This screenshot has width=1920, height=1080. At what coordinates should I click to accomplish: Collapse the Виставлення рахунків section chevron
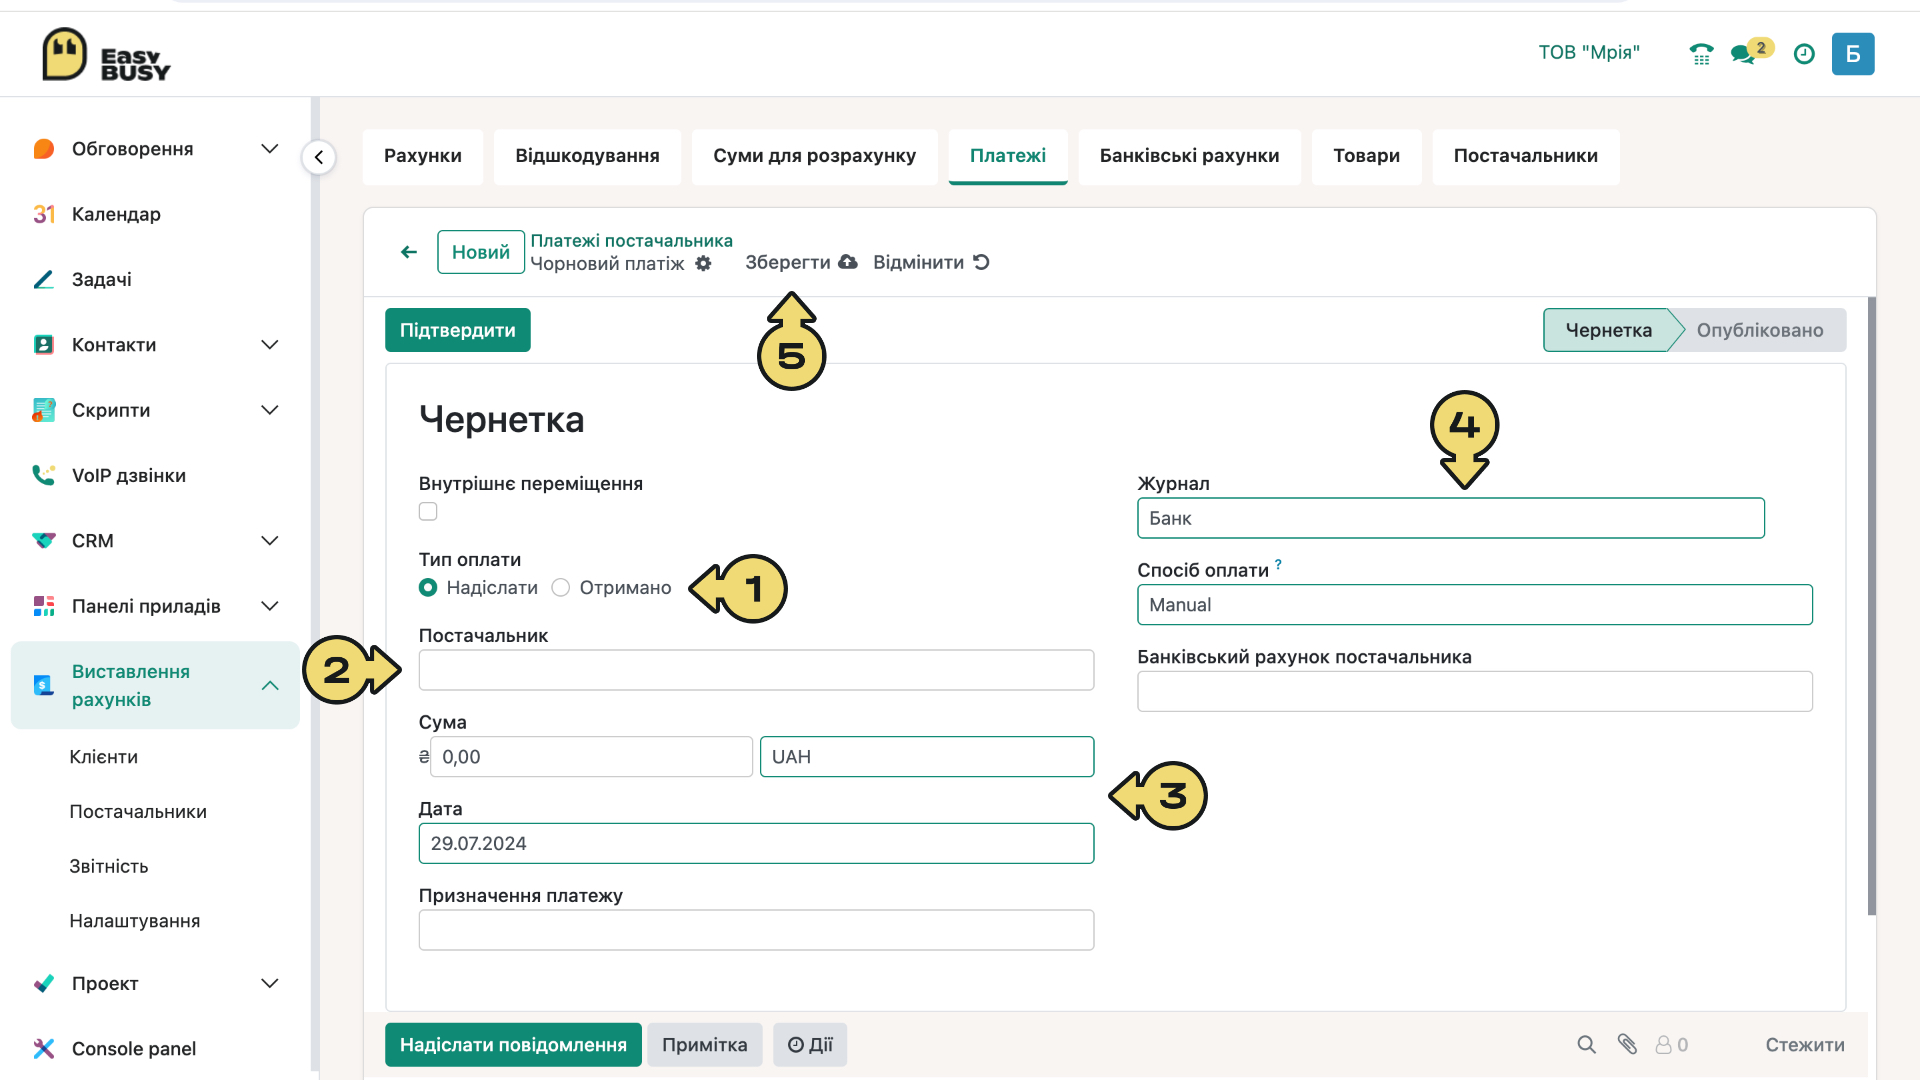click(x=270, y=685)
